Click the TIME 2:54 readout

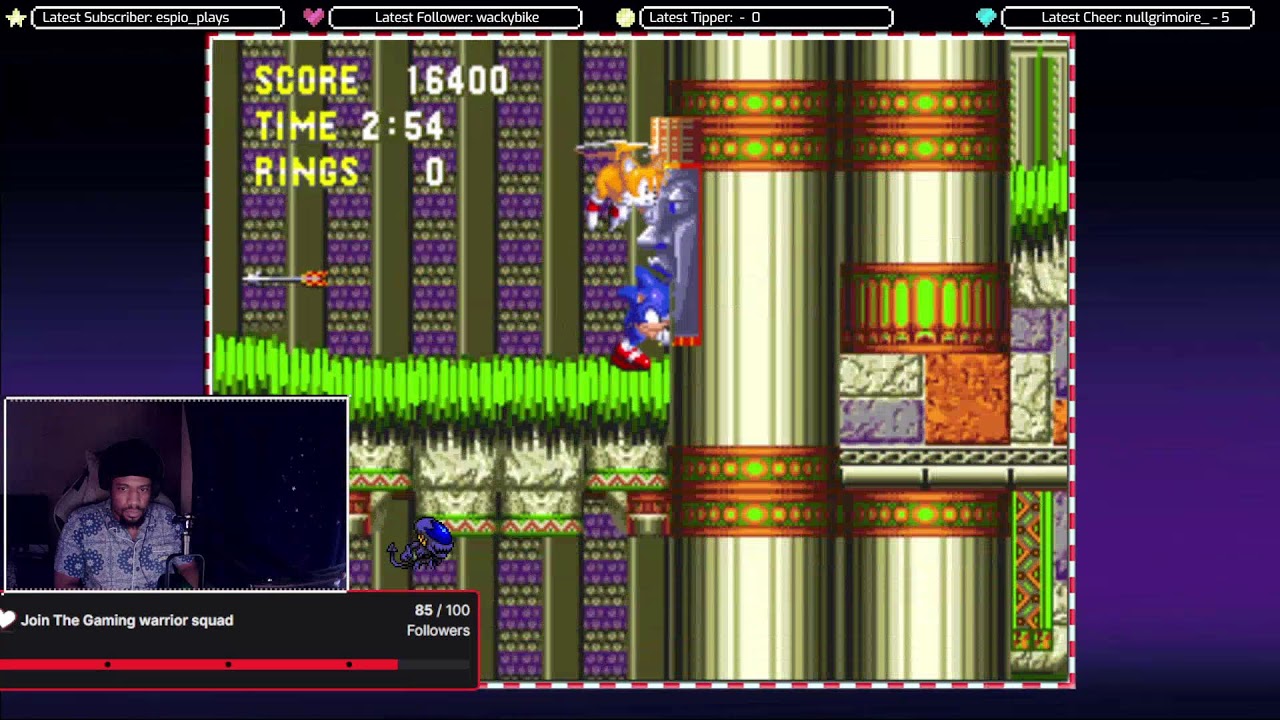click(349, 126)
